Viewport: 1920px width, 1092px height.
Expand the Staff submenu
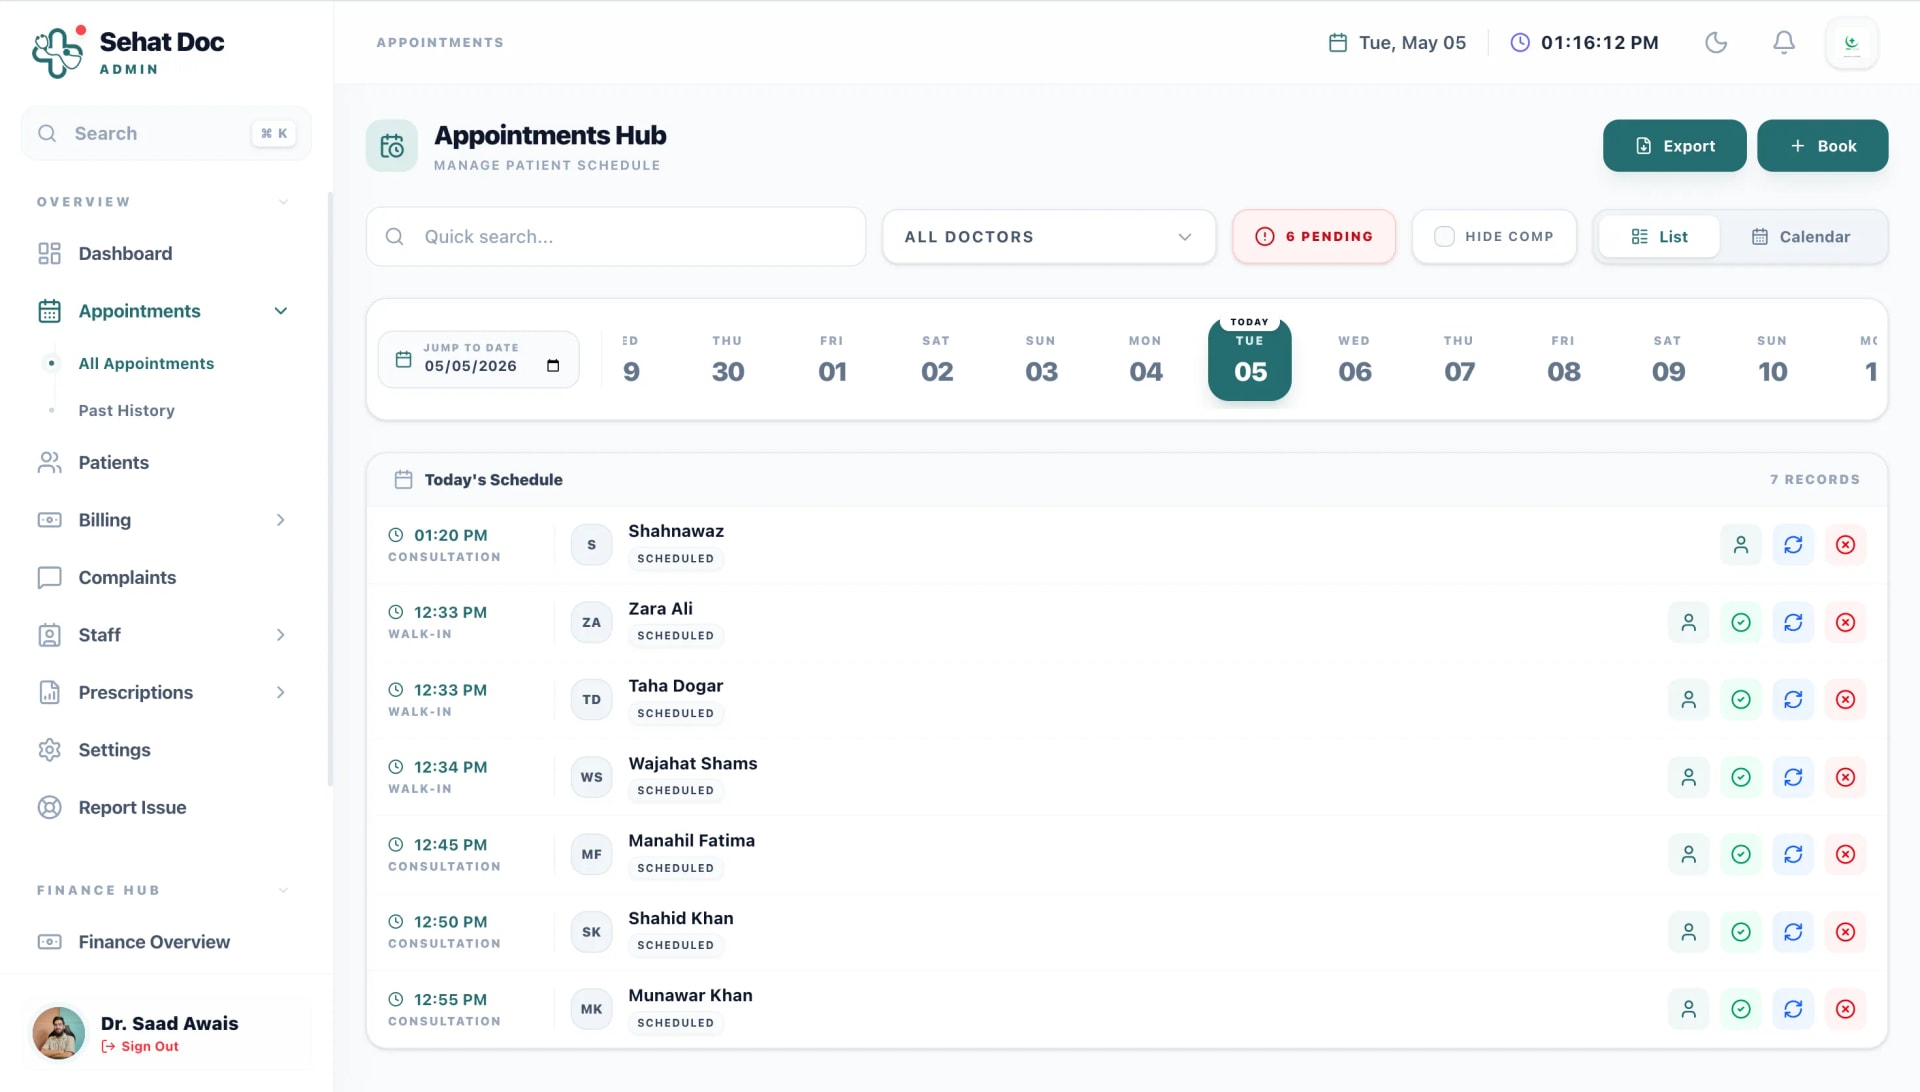click(281, 635)
